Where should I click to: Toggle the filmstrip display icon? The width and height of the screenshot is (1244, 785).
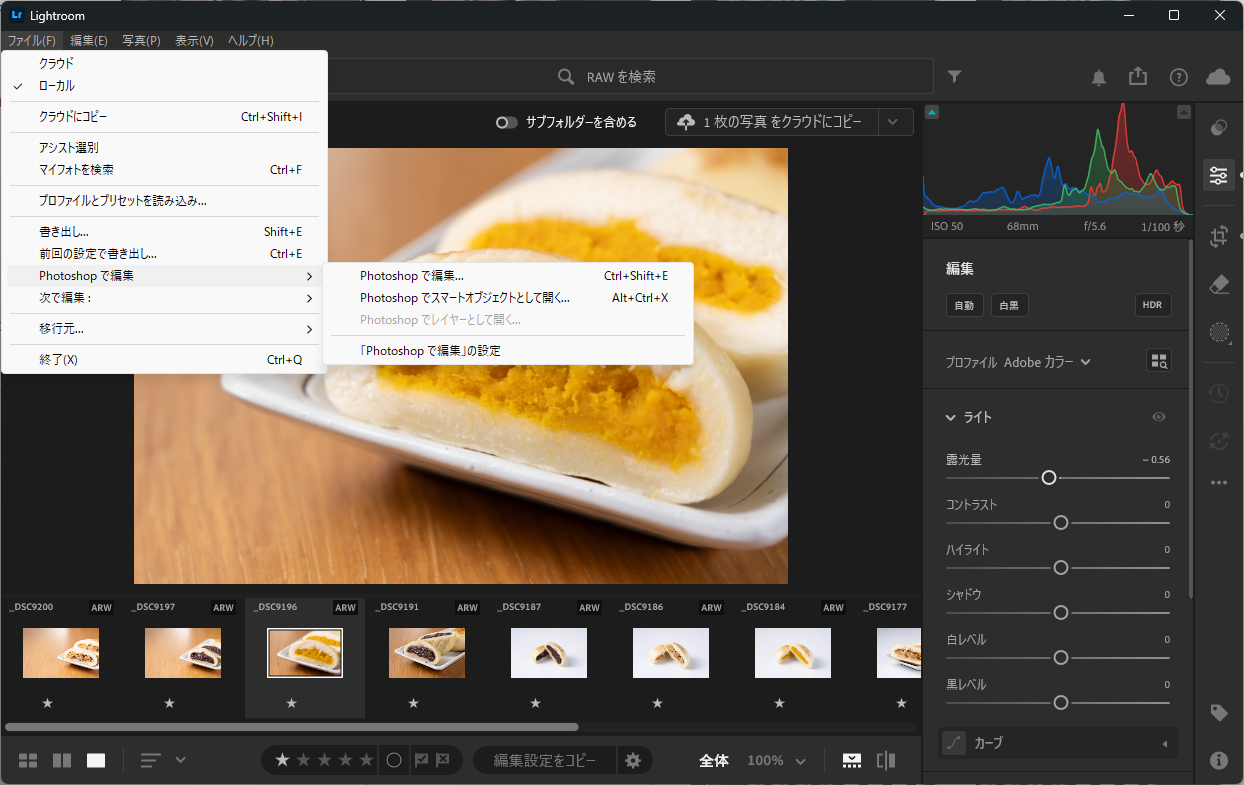(x=851, y=760)
